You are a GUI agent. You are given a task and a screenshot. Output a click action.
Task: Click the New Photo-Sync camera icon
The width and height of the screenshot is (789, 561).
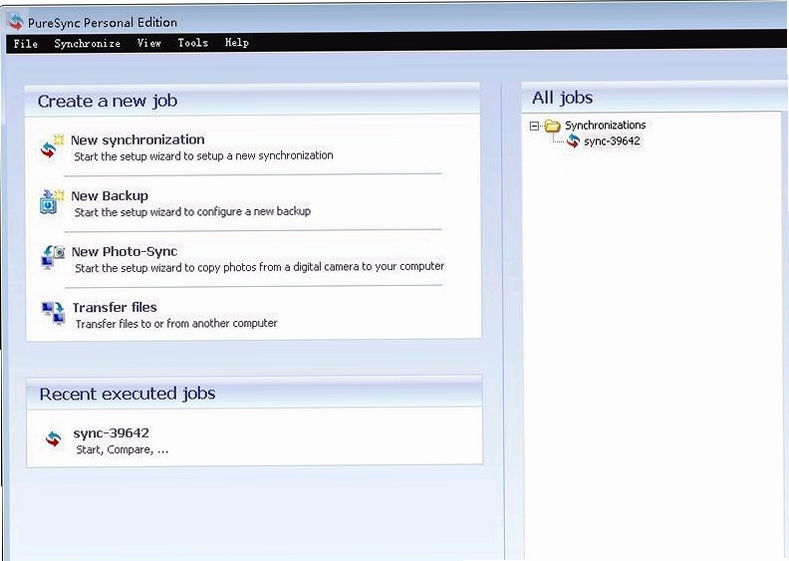[52, 257]
